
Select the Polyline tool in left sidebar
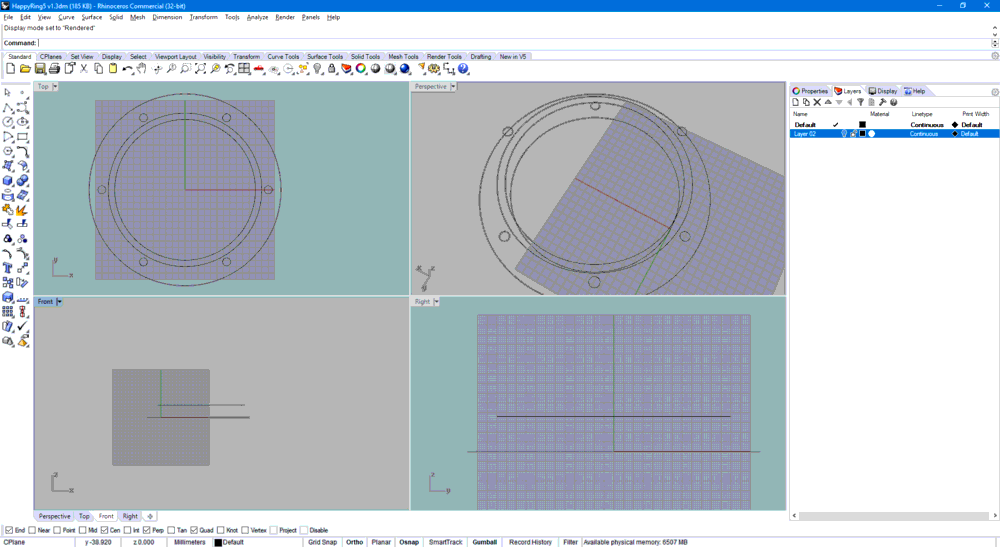[x=8, y=107]
